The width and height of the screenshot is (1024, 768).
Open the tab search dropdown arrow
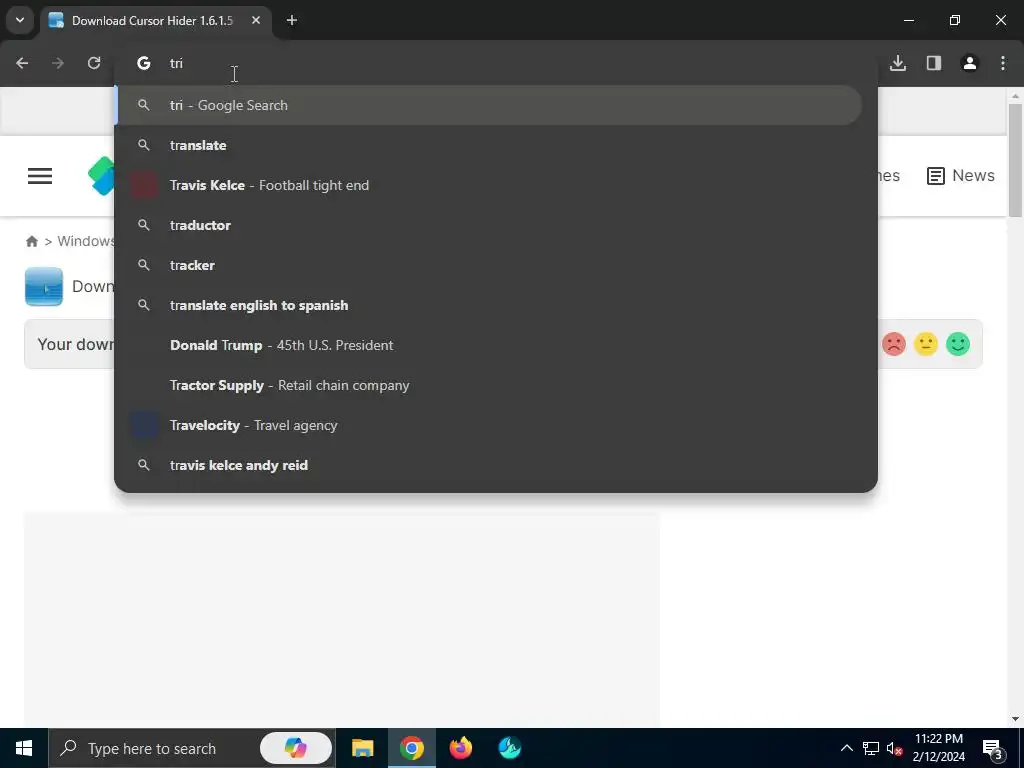pos(20,20)
